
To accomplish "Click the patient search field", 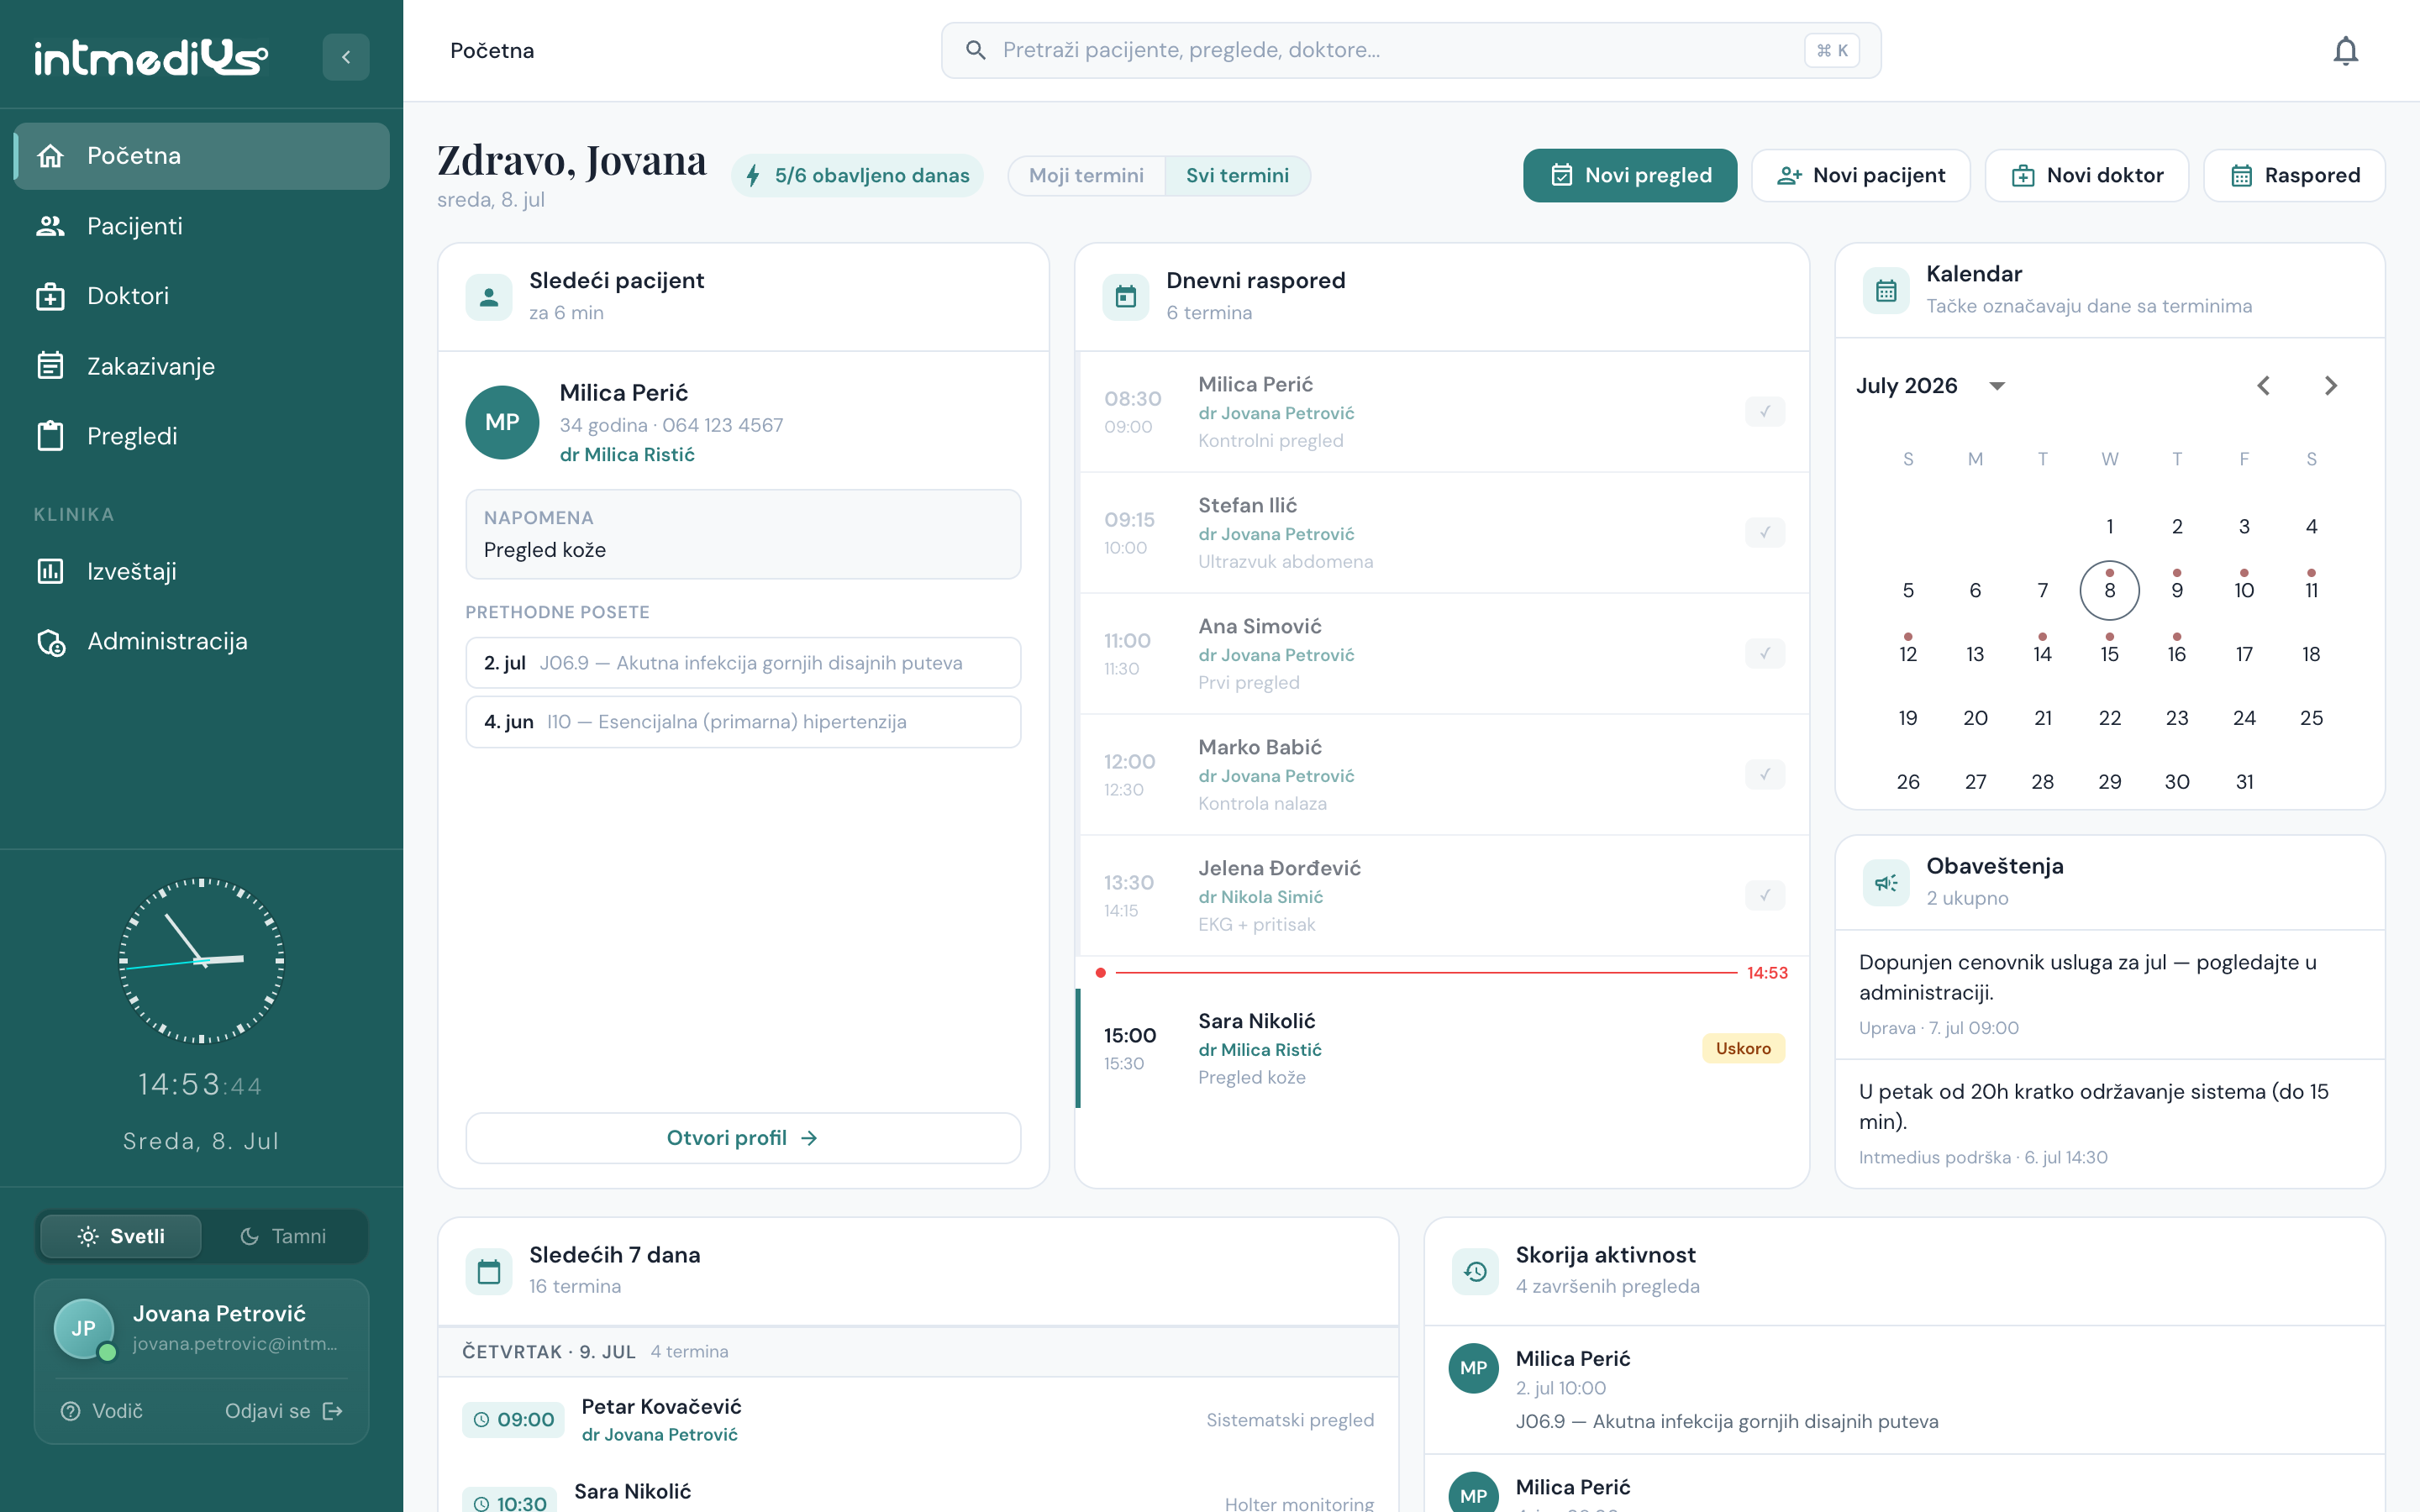I will 1410,50.
